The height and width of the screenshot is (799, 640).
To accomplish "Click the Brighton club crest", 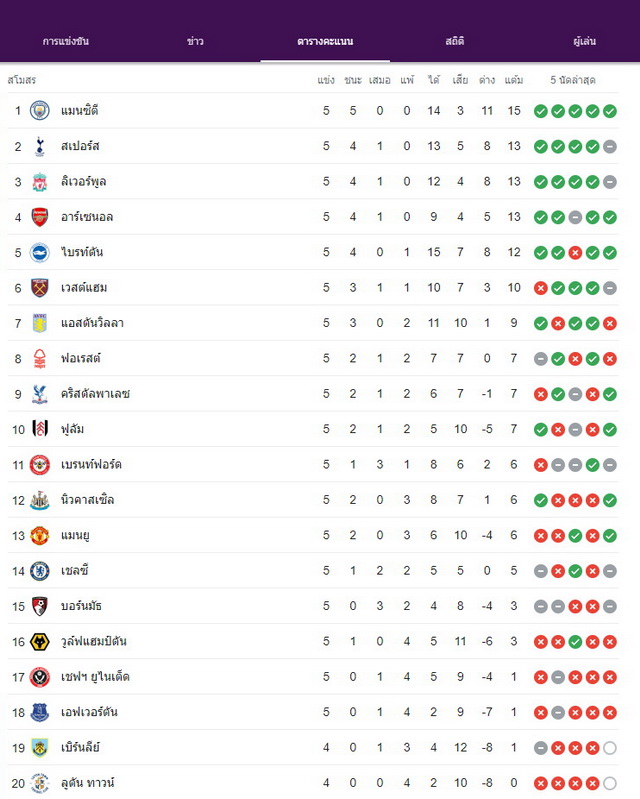I will click(40, 252).
